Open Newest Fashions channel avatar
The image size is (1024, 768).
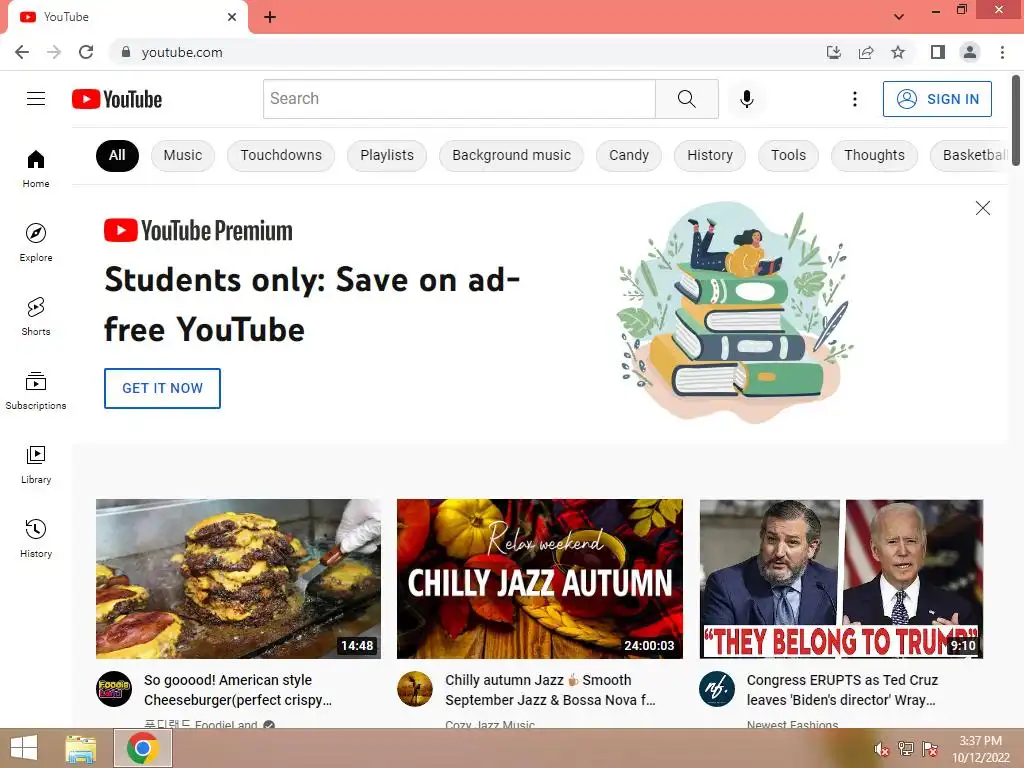717,689
